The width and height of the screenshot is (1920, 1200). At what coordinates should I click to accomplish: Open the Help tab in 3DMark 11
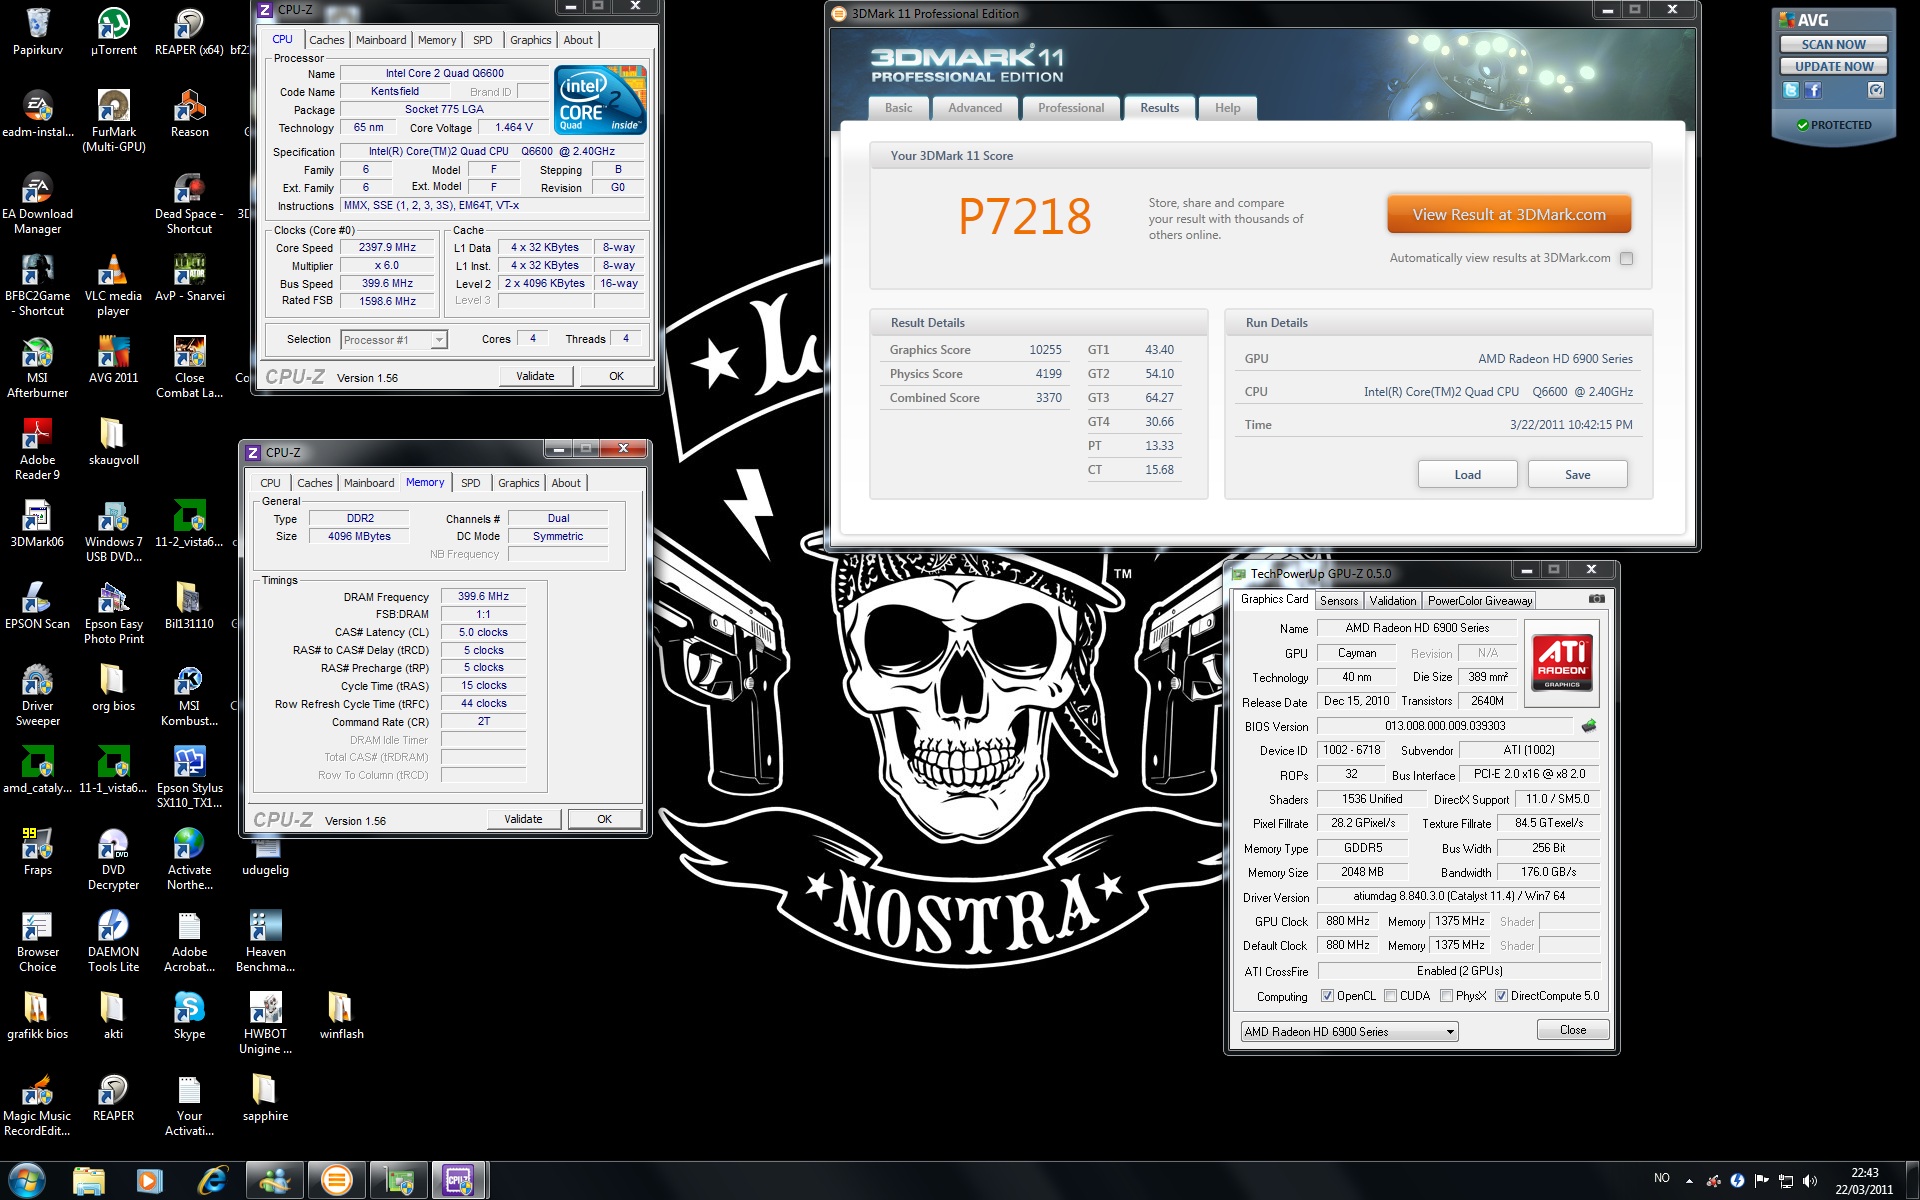pos(1227,108)
